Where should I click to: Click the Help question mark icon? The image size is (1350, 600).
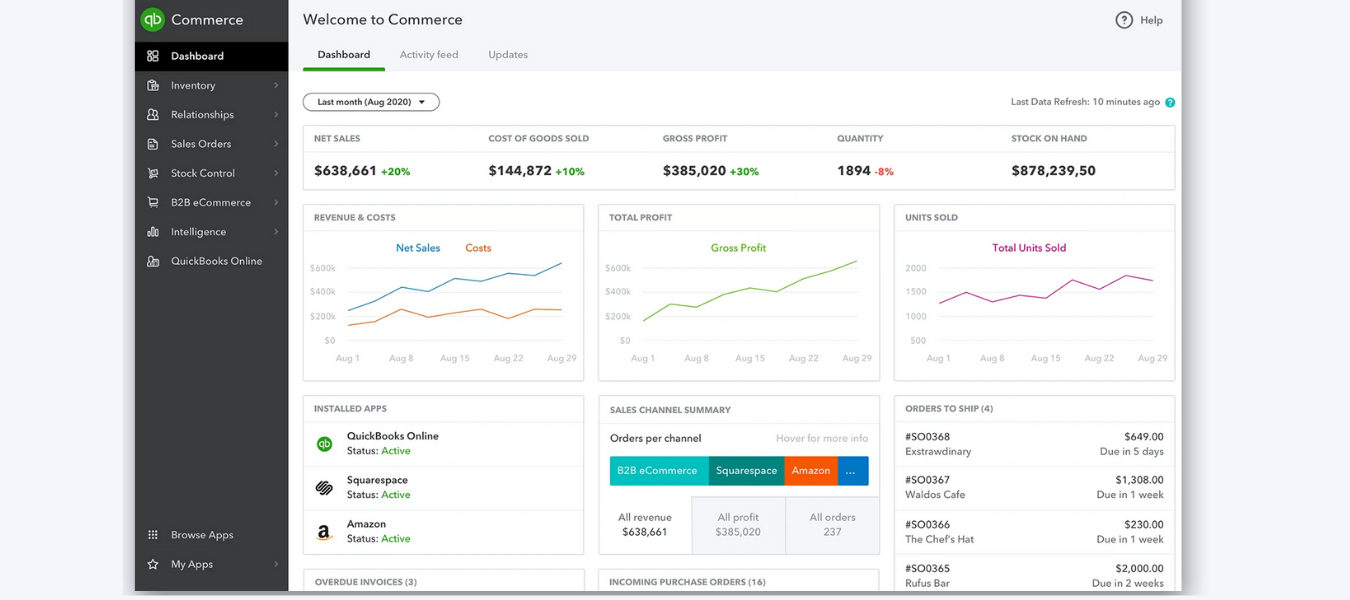tap(1124, 19)
